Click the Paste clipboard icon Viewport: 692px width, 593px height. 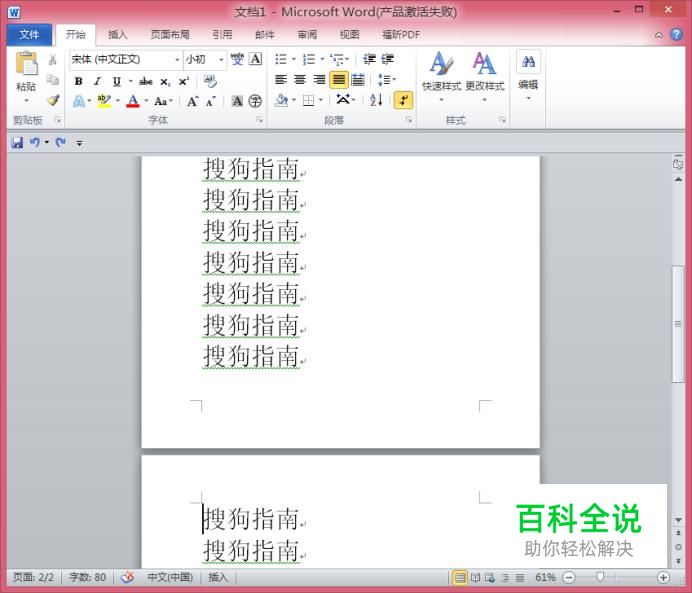(x=26, y=64)
